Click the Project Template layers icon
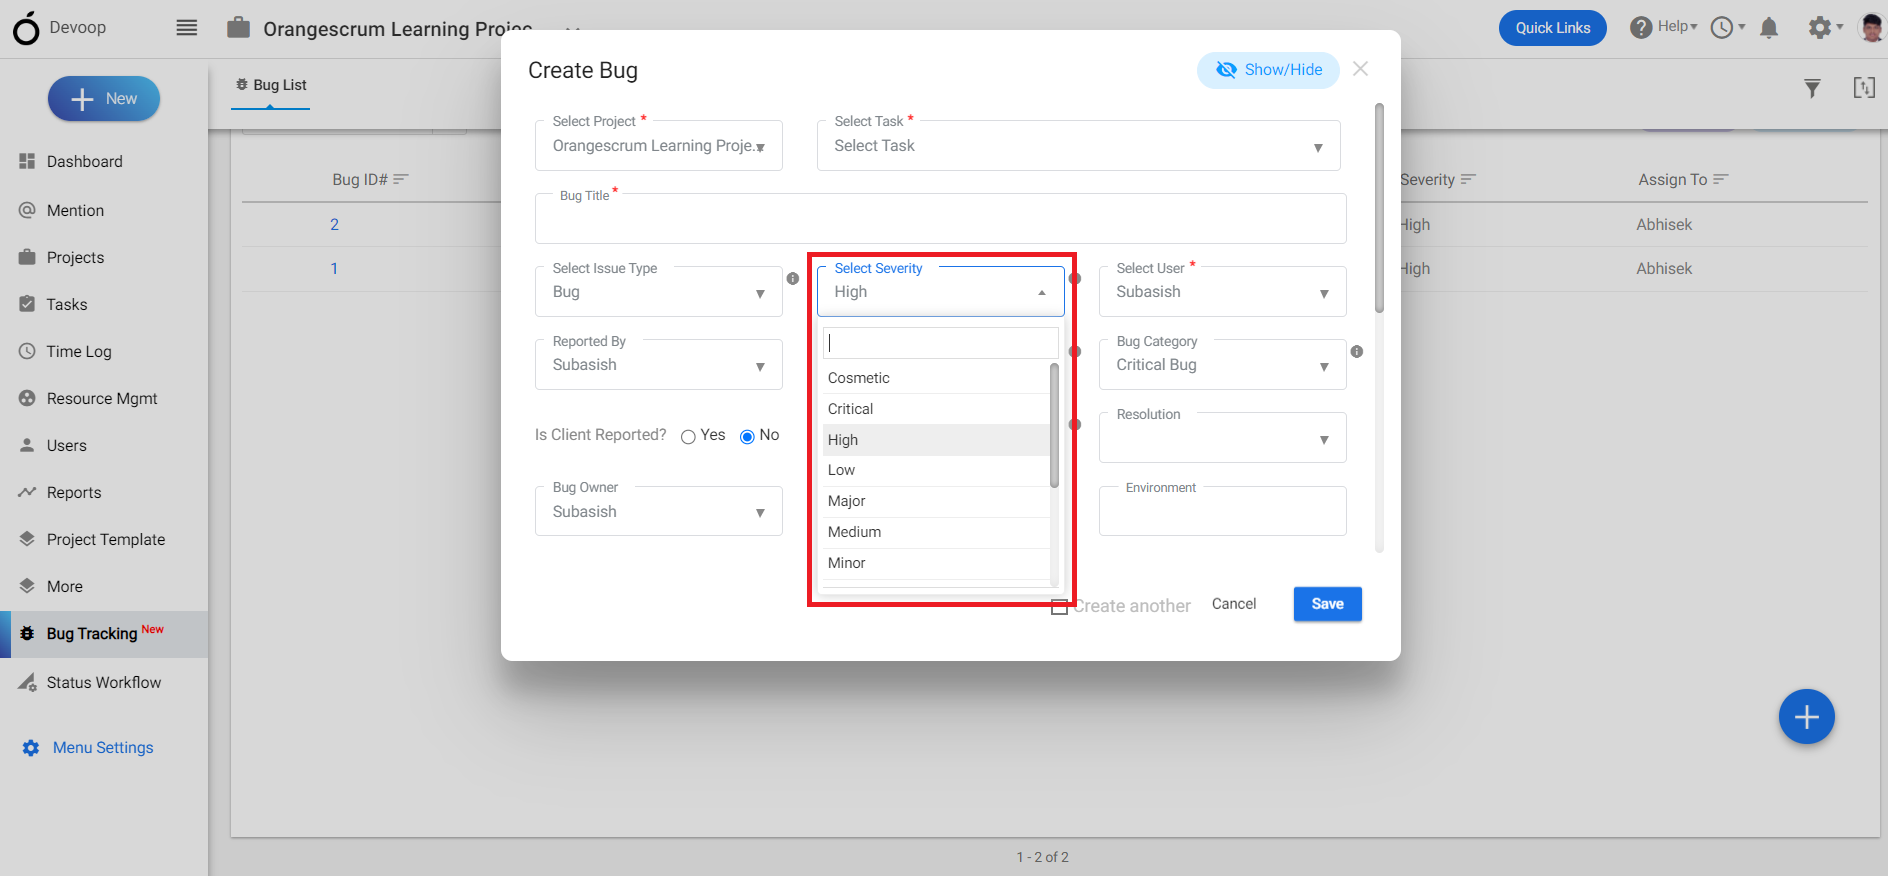The height and width of the screenshot is (876, 1888). [x=27, y=539]
